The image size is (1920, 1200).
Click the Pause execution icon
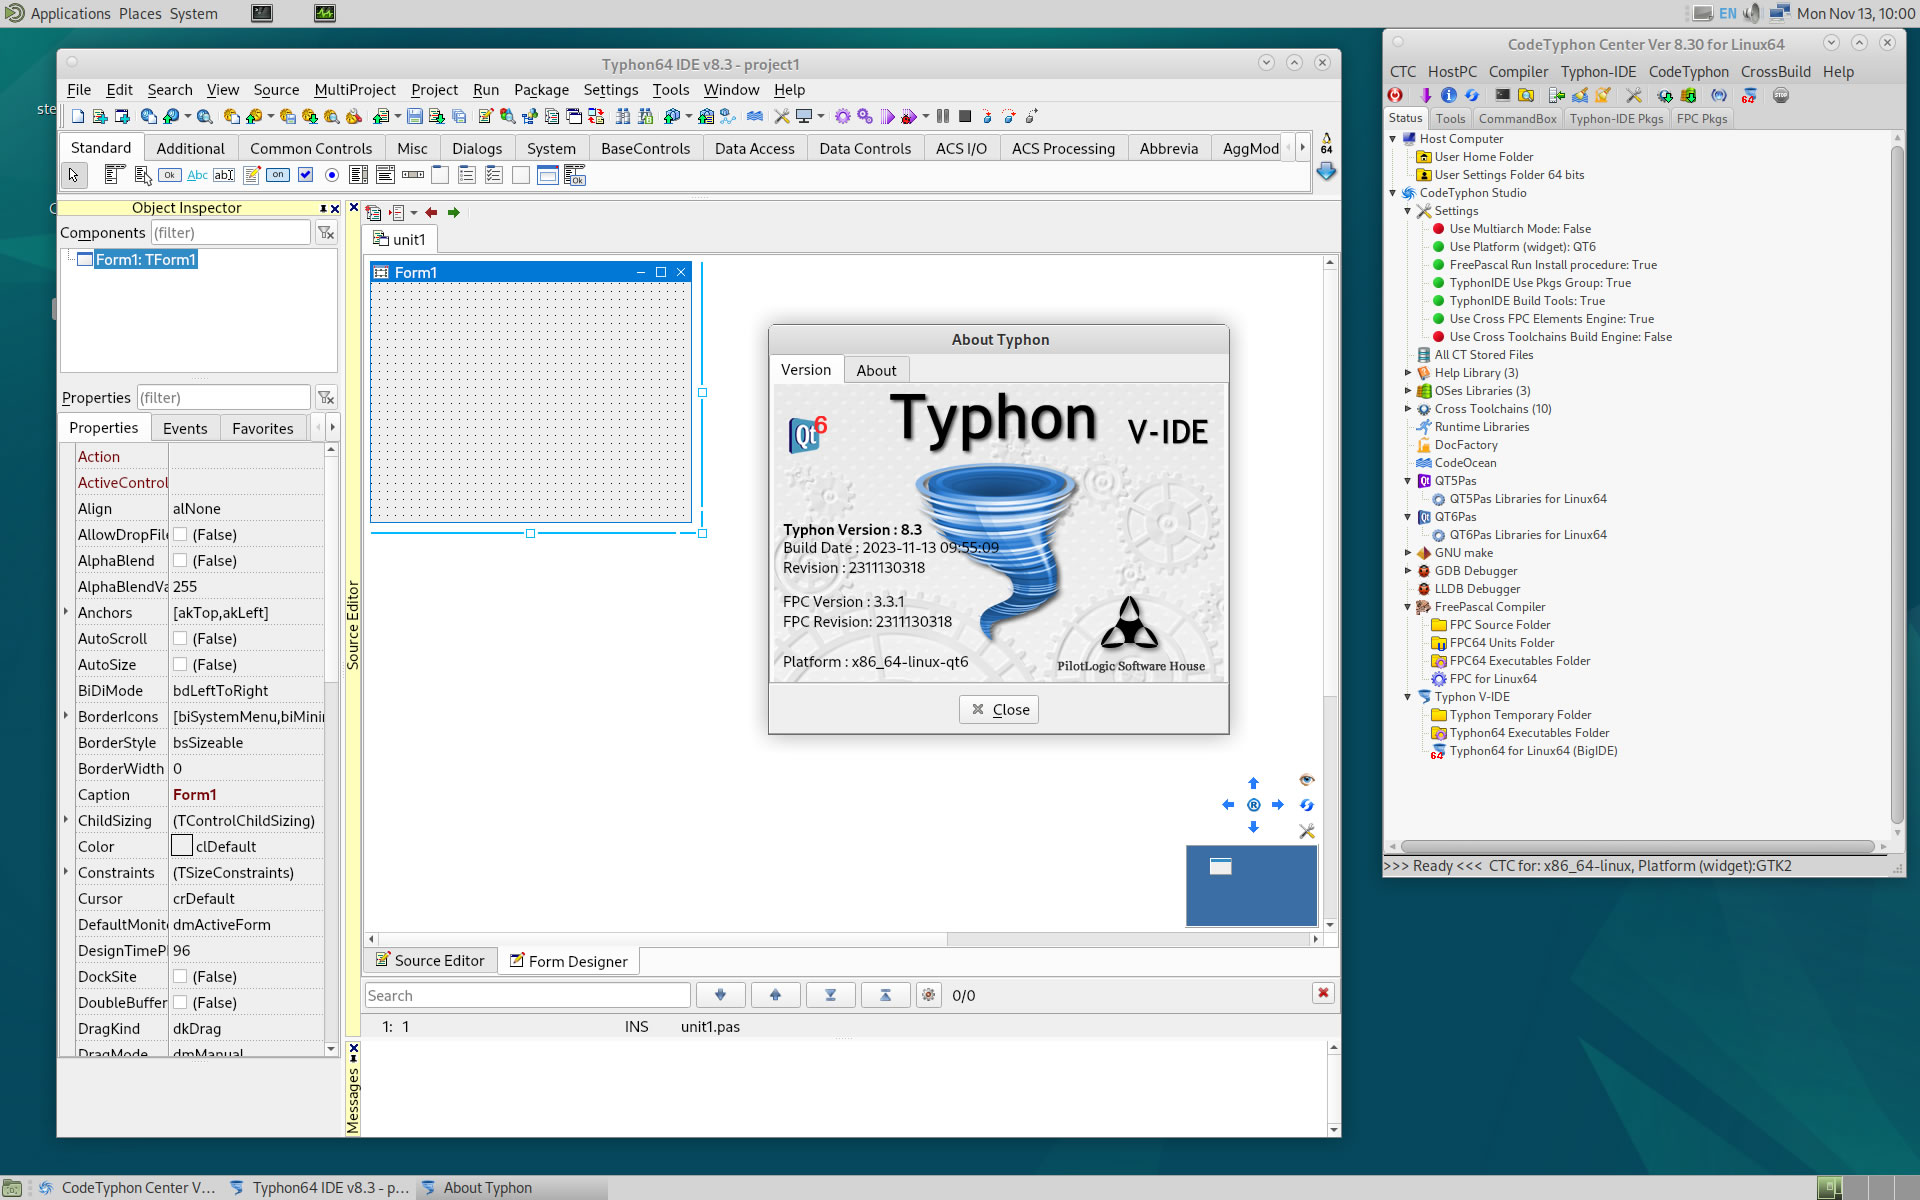click(x=942, y=116)
